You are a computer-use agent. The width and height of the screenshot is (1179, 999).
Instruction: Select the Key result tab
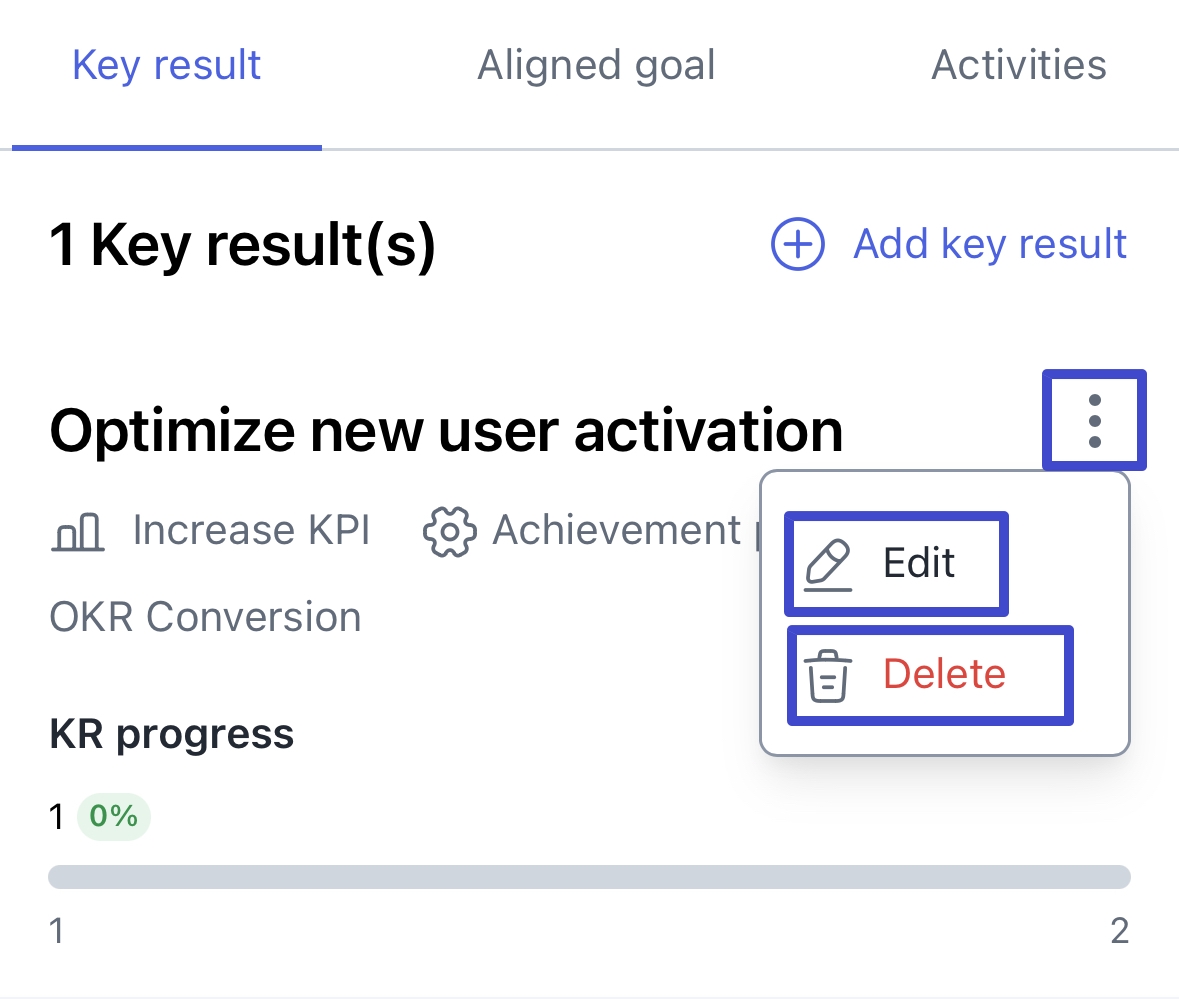(166, 65)
